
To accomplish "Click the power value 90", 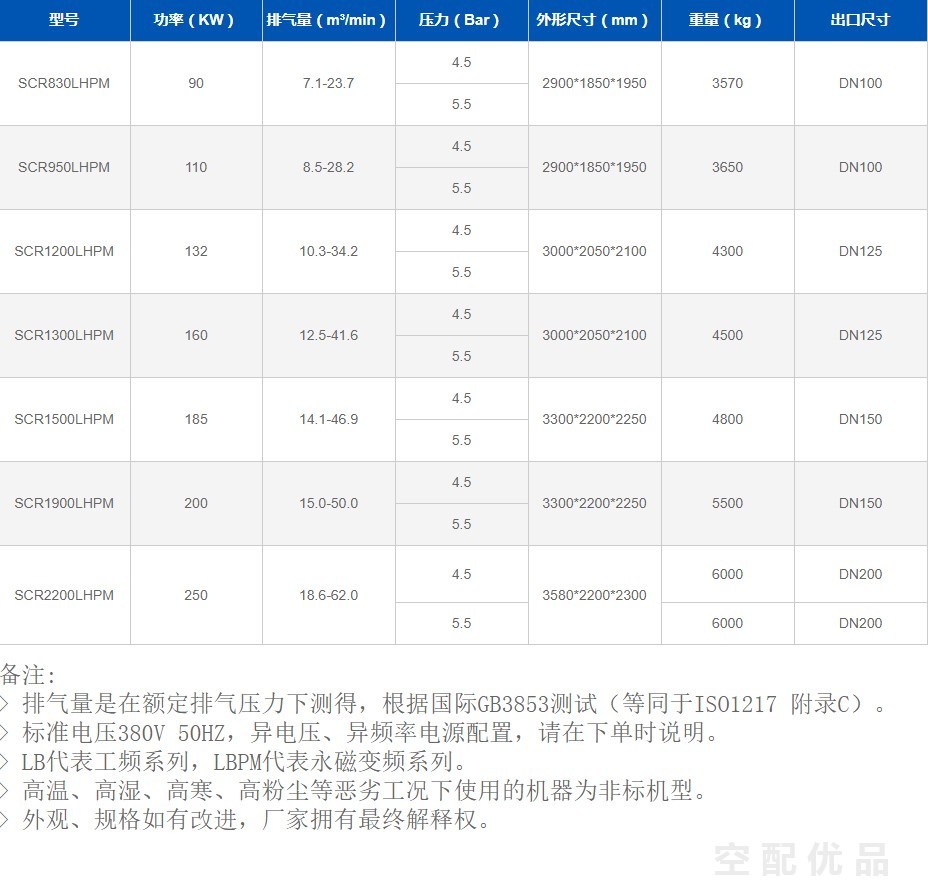I will [x=196, y=83].
